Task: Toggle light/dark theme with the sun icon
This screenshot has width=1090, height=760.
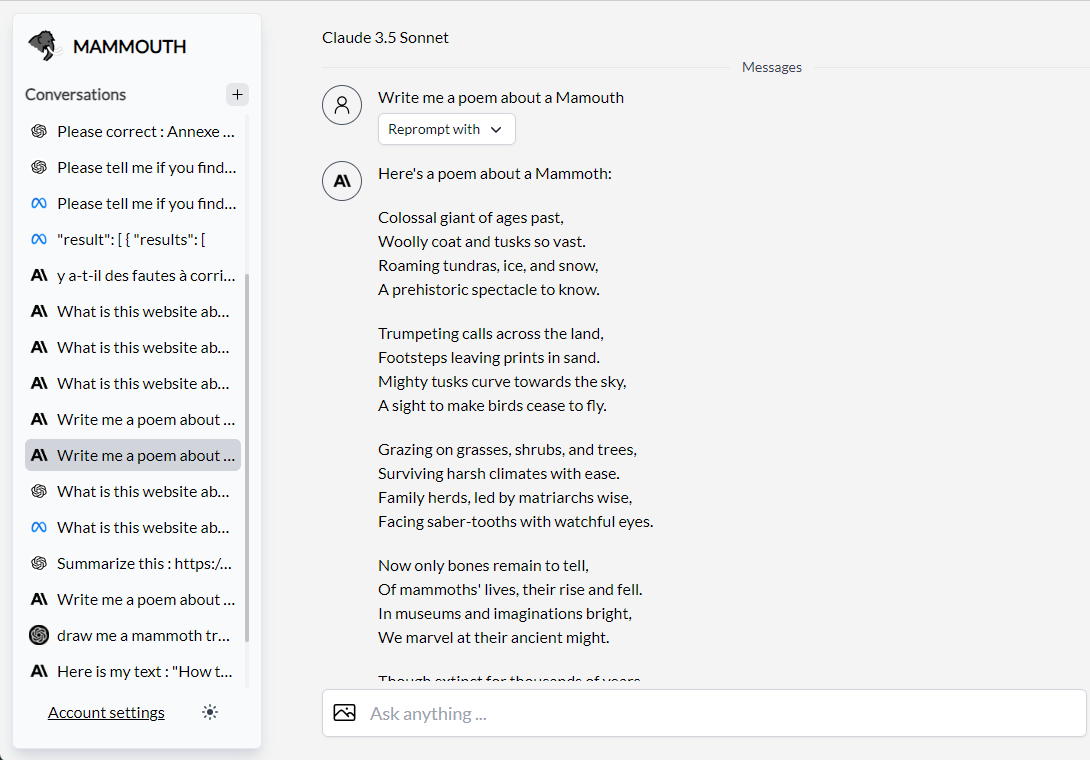Action: [209, 712]
